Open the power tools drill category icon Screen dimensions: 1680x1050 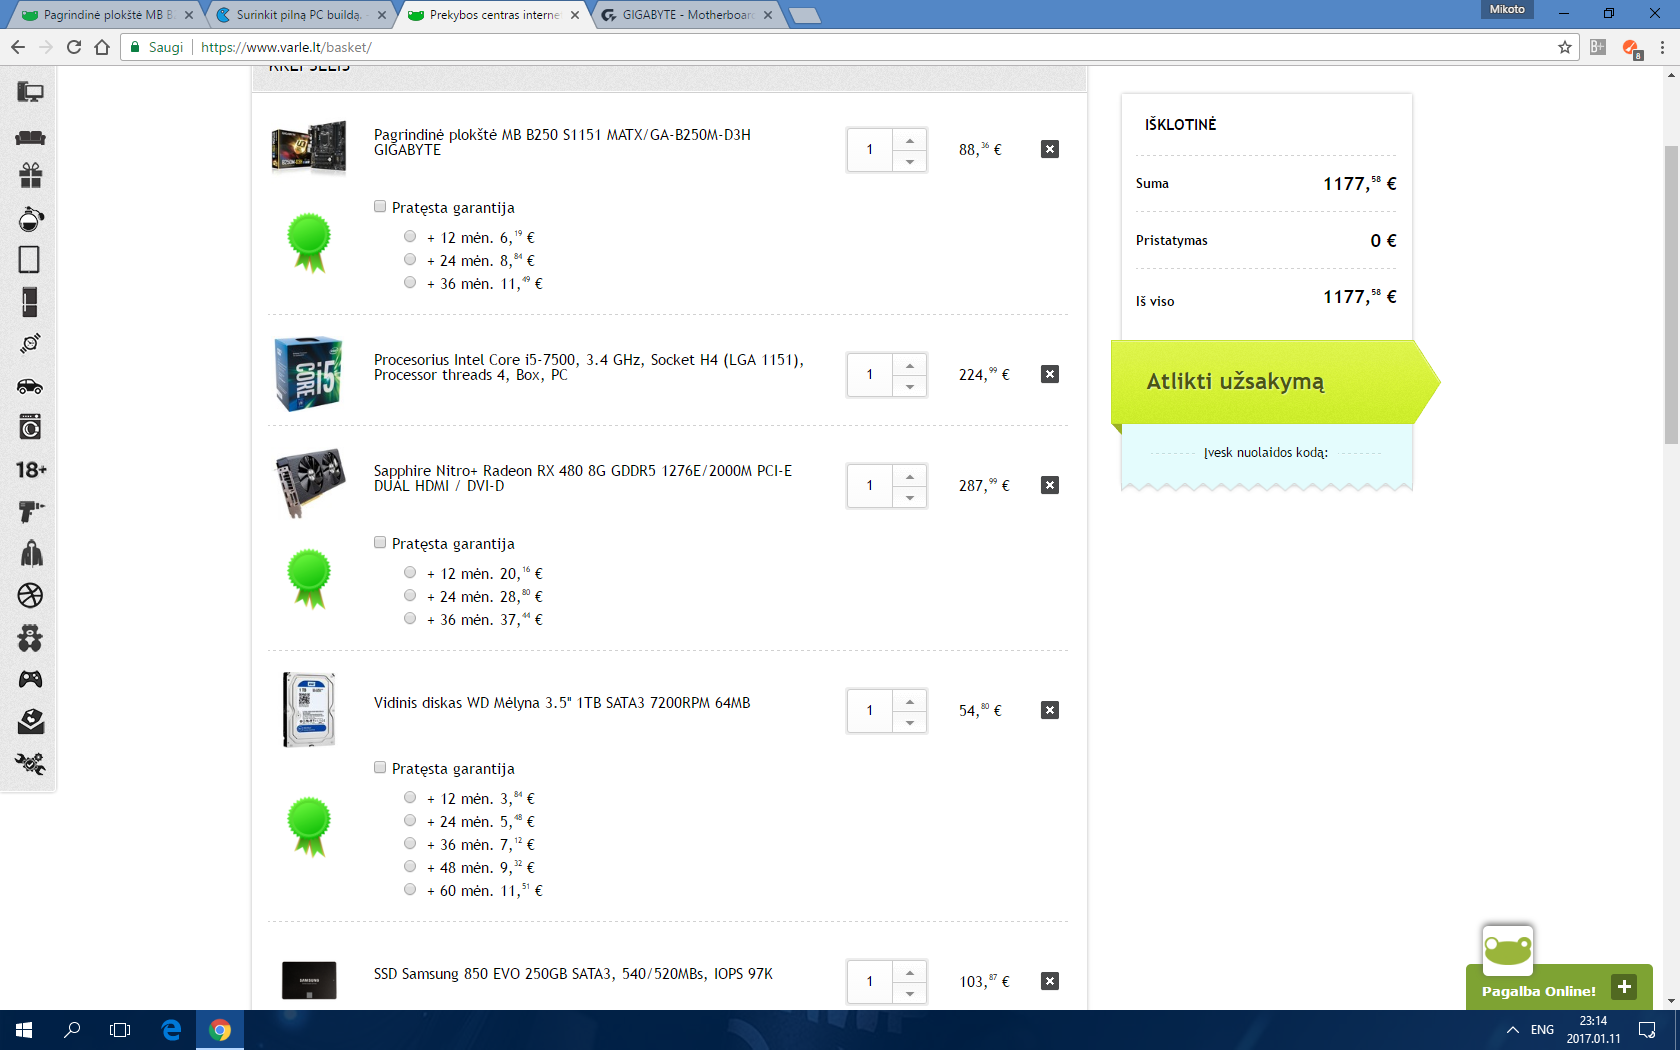click(30, 512)
